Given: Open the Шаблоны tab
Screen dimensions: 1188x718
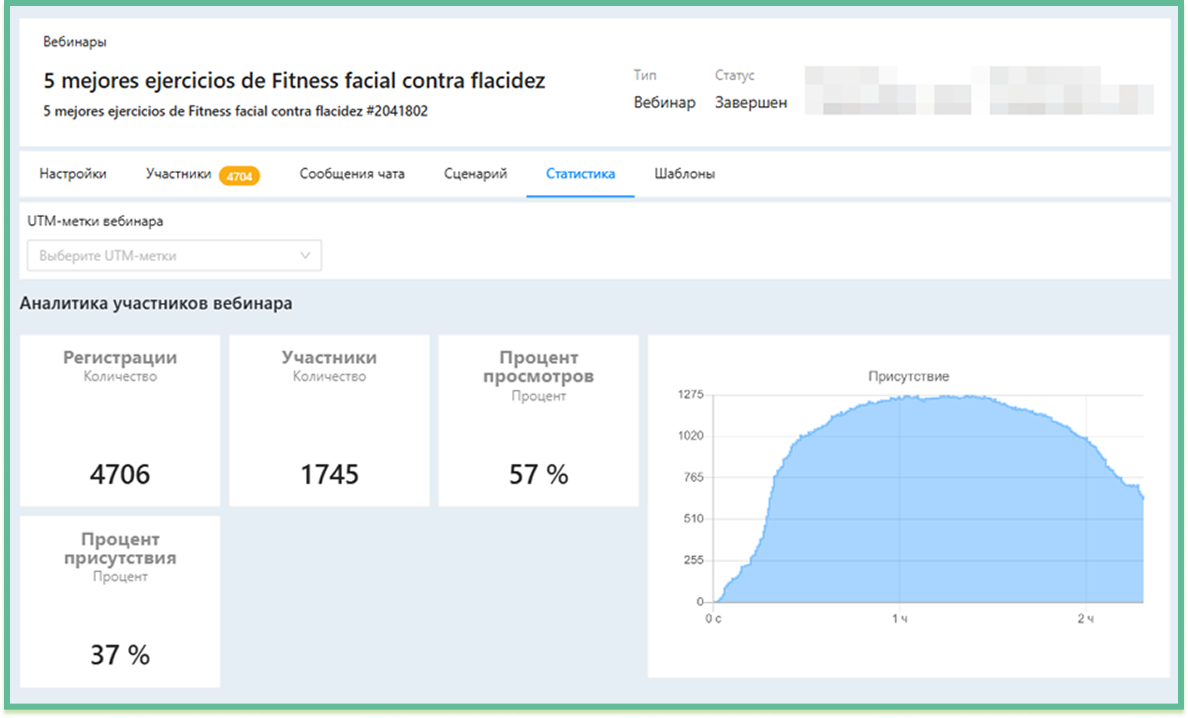Looking at the screenshot, I should point(684,174).
